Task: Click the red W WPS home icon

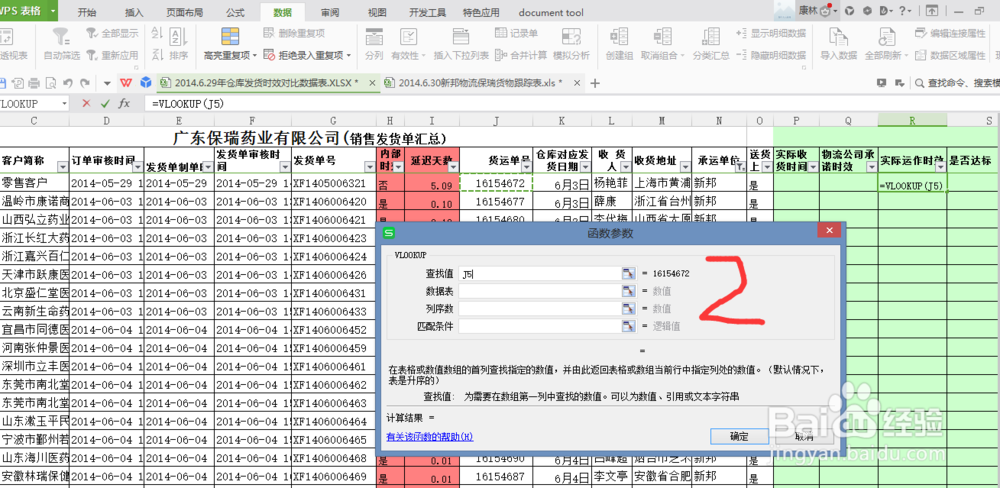Action: point(127,83)
